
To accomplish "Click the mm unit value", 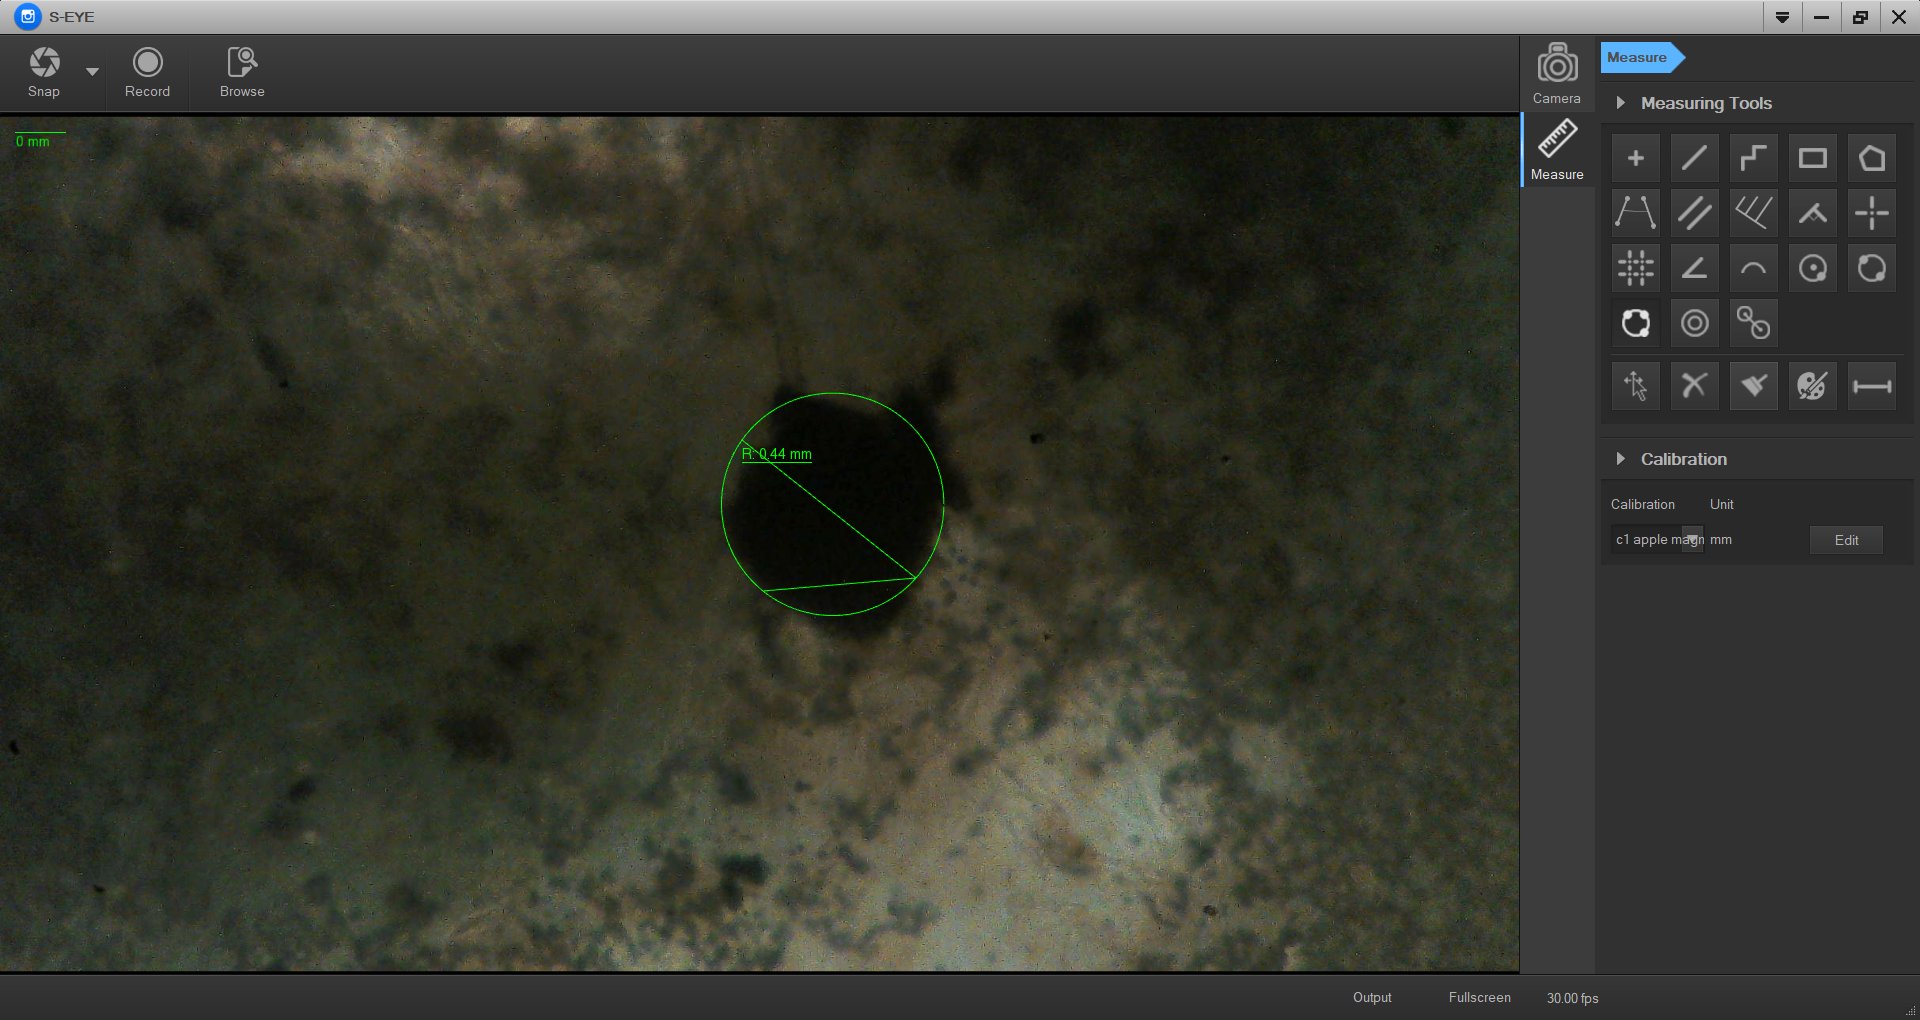I will [1721, 540].
